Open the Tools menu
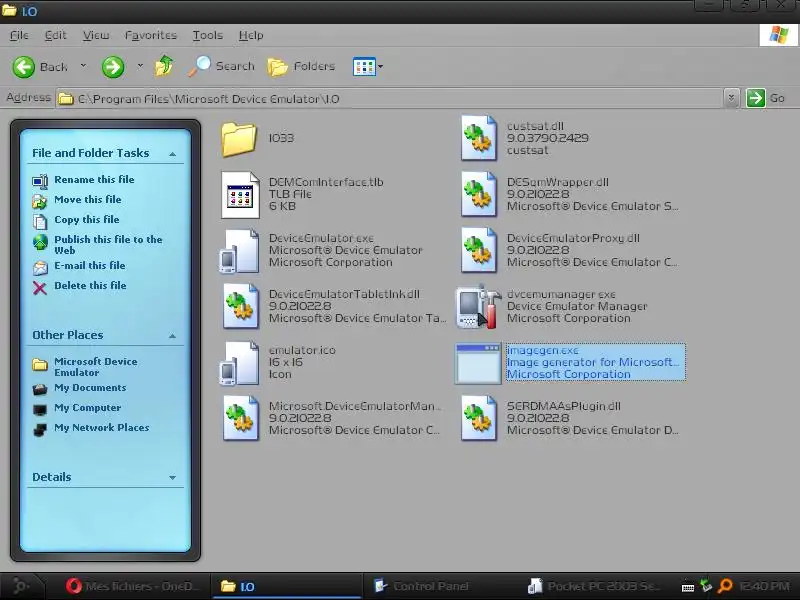800x600 pixels. click(207, 35)
